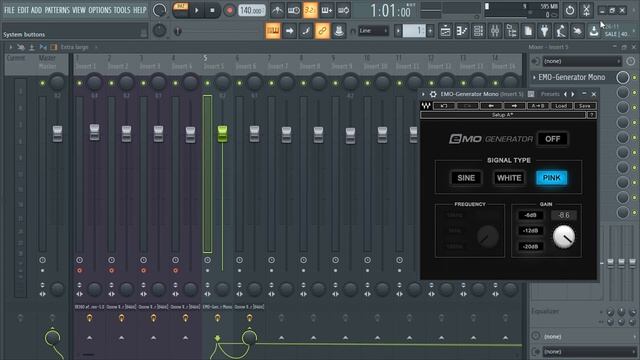Arm Insert 1 record disk button

click(80, 270)
